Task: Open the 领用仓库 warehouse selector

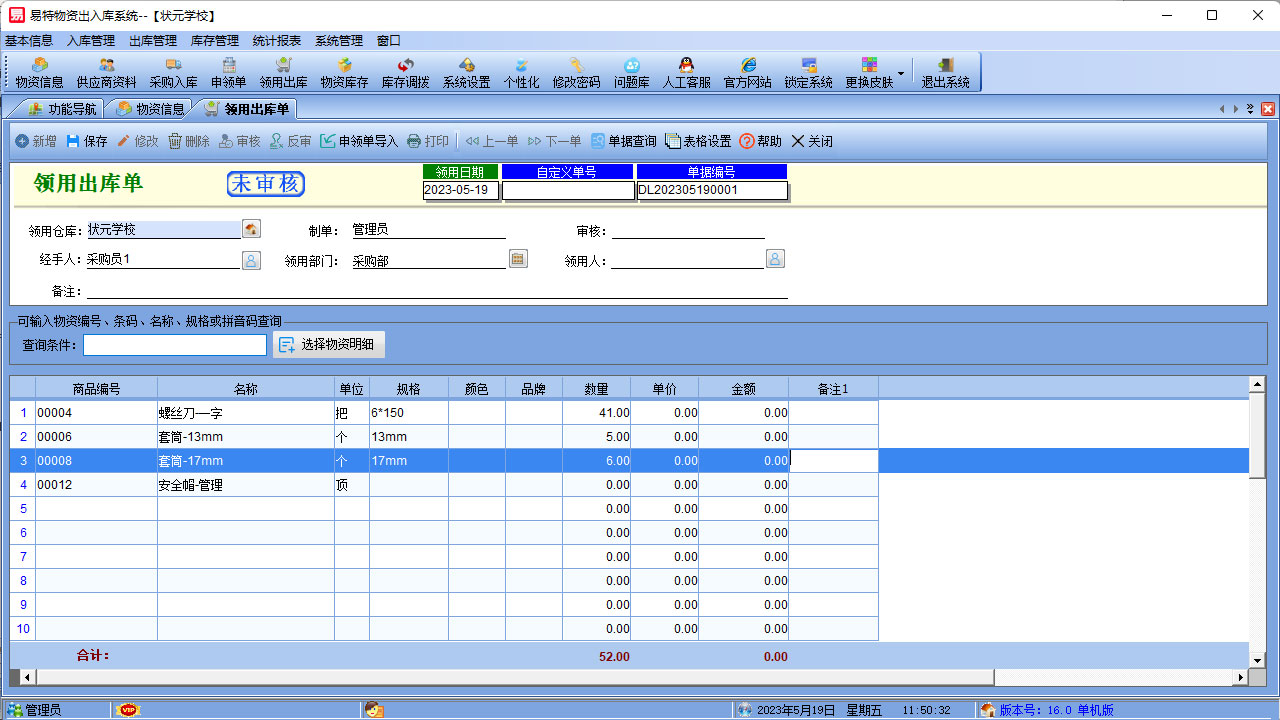Action: coord(251,228)
